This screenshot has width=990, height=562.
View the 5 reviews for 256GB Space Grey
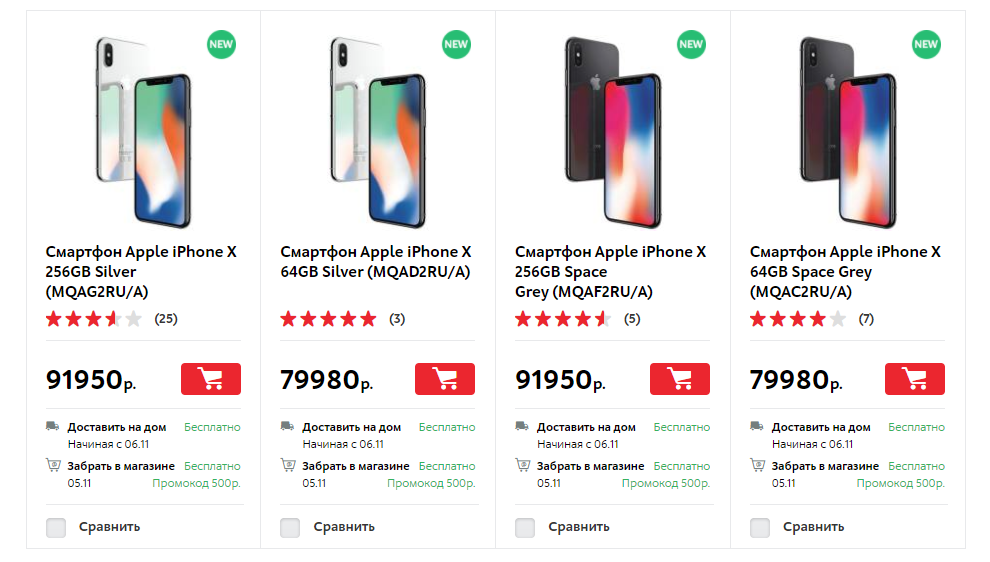(x=632, y=320)
